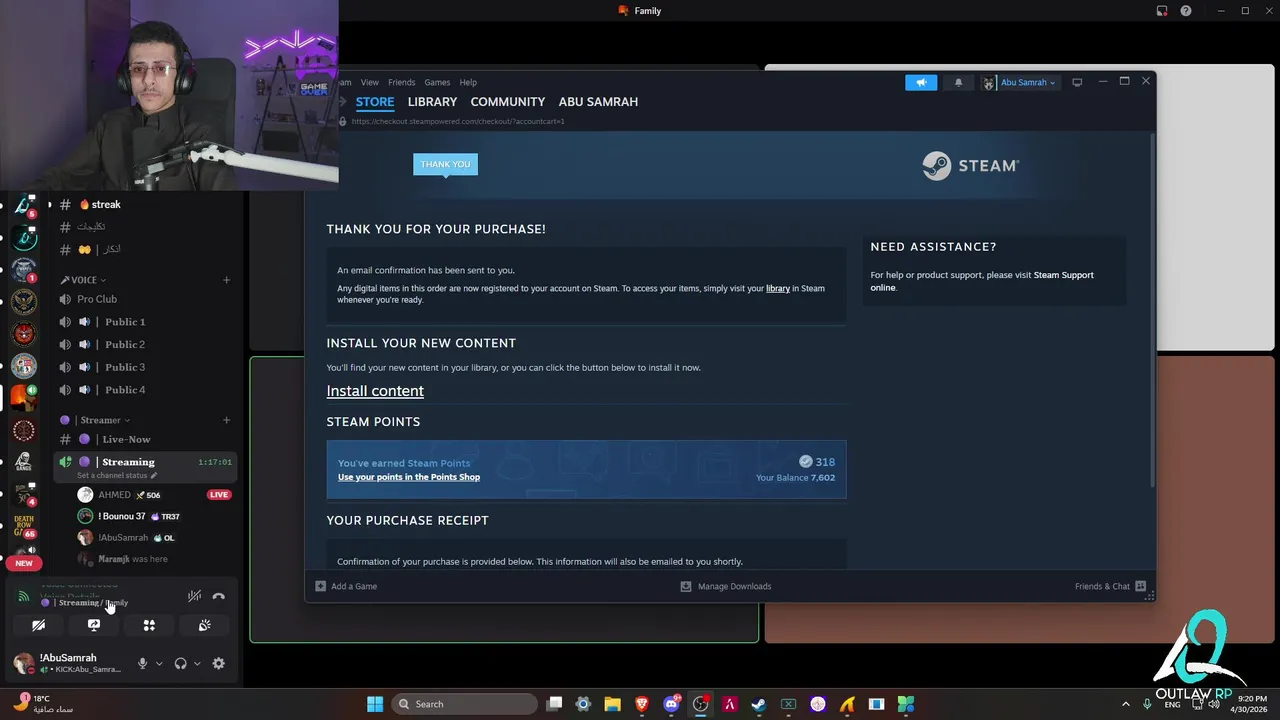Click the Install content link
Image resolution: width=1280 pixels, height=720 pixels.
tap(375, 391)
